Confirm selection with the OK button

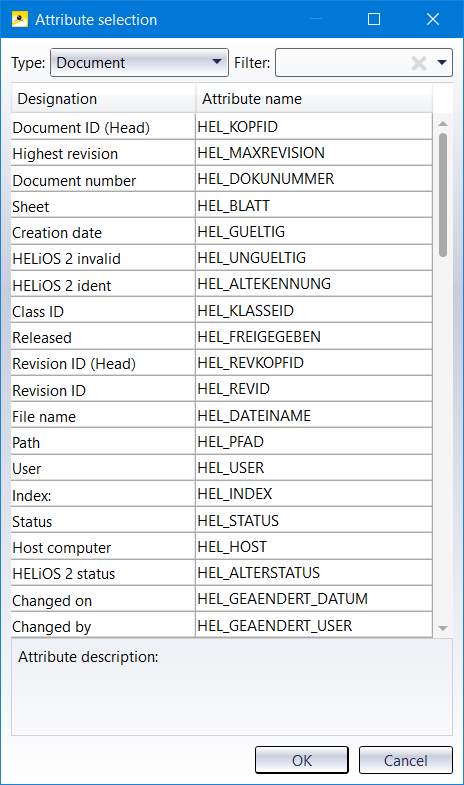point(302,760)
